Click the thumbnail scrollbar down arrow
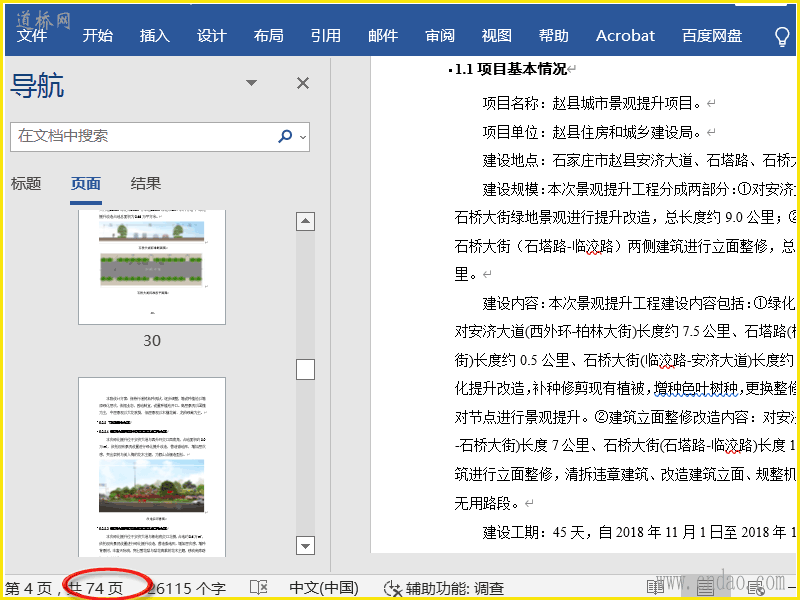Image resolution: width=800 pixels, height=600 pixels. (305, 545)
